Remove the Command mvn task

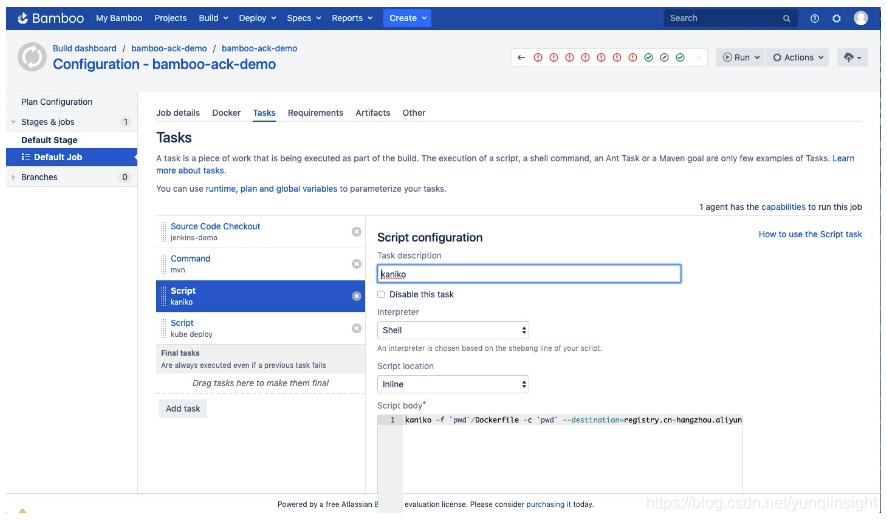coord(356,264)
